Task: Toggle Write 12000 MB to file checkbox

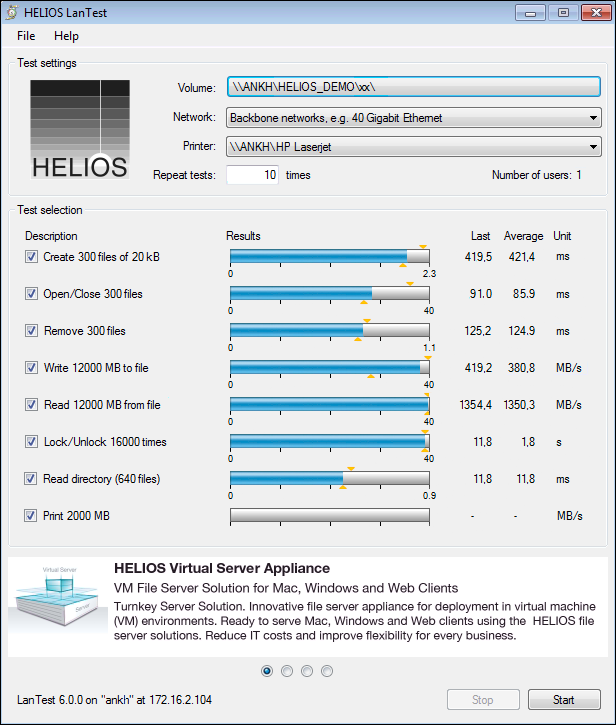Action: 31,368
